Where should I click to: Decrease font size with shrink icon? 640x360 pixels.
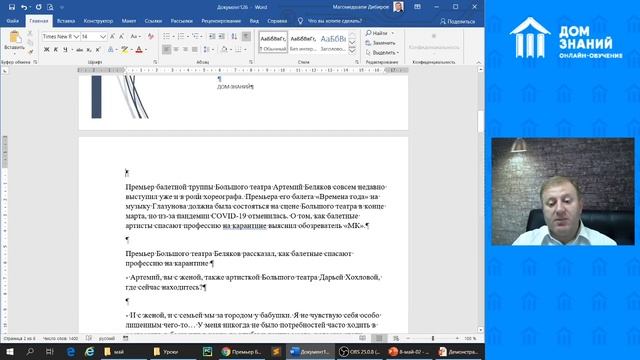click(x=122, y=37)
